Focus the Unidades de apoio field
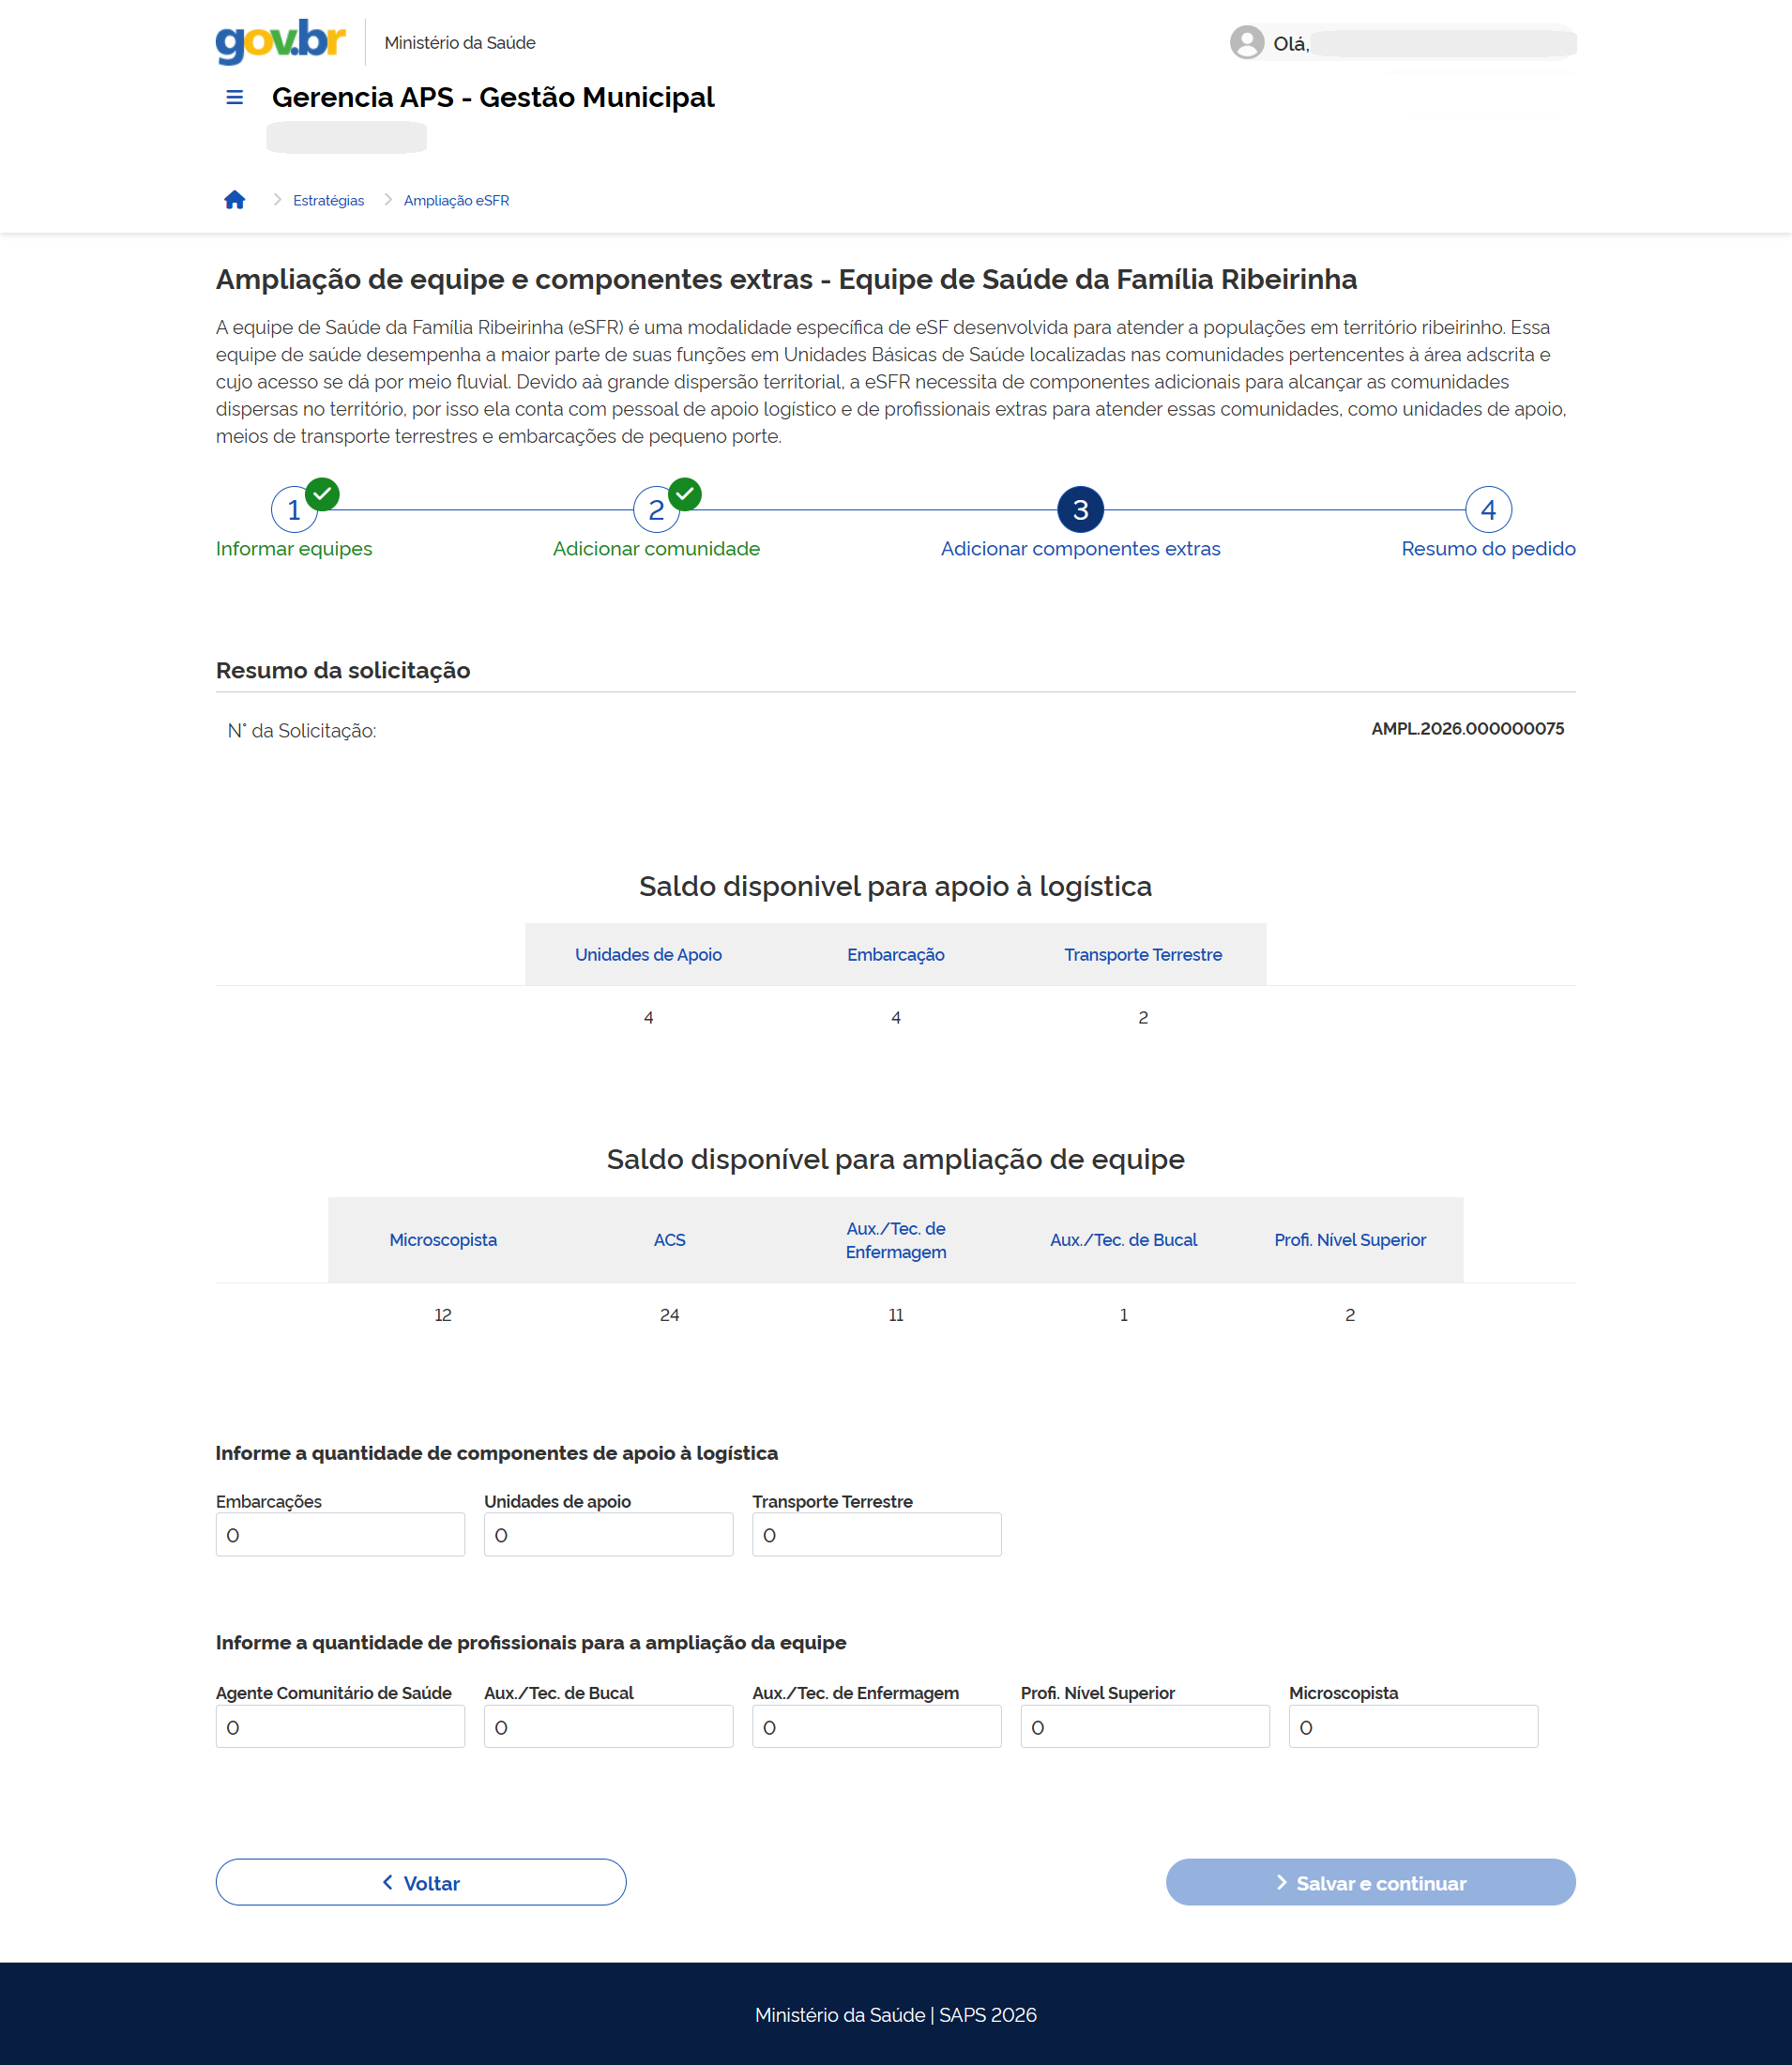 point(608,1534)
